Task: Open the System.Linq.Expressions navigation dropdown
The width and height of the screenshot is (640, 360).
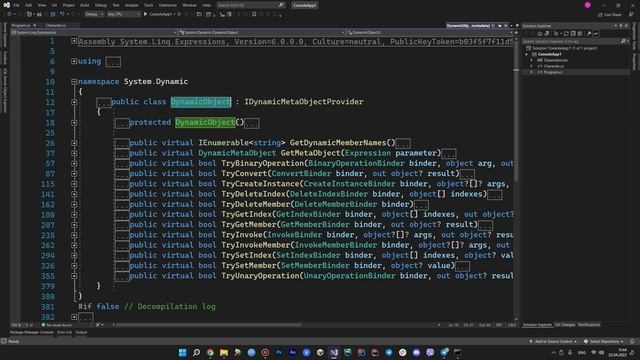Action: tap(94, 32)
